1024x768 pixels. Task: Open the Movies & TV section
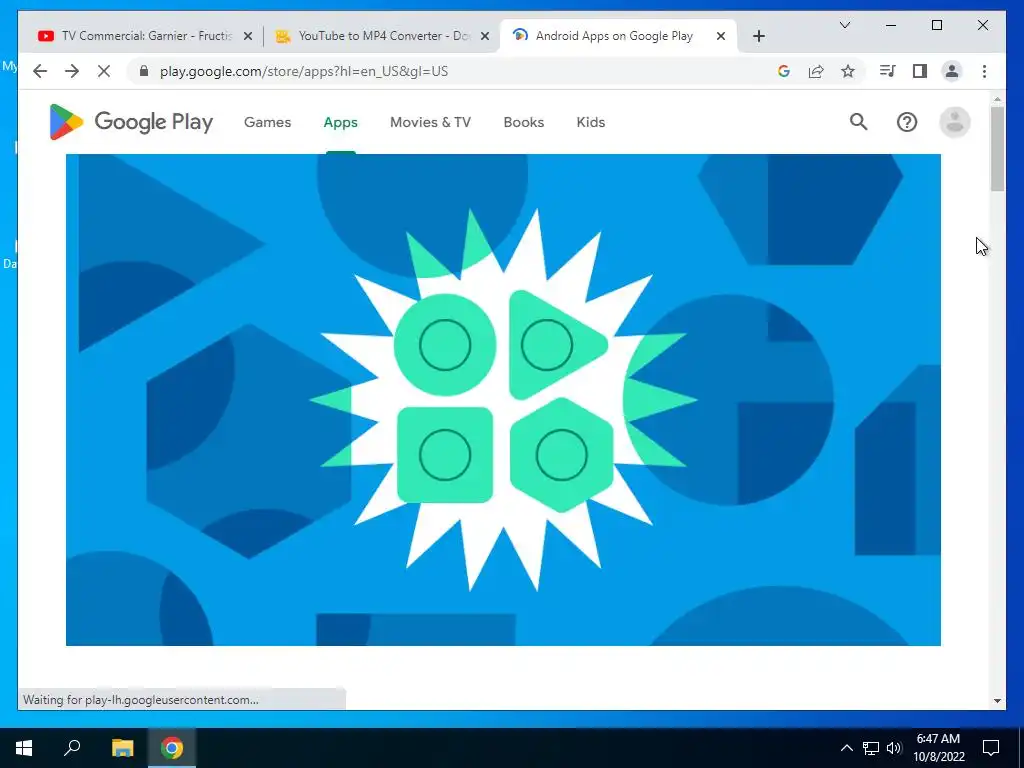click(430, 122)
